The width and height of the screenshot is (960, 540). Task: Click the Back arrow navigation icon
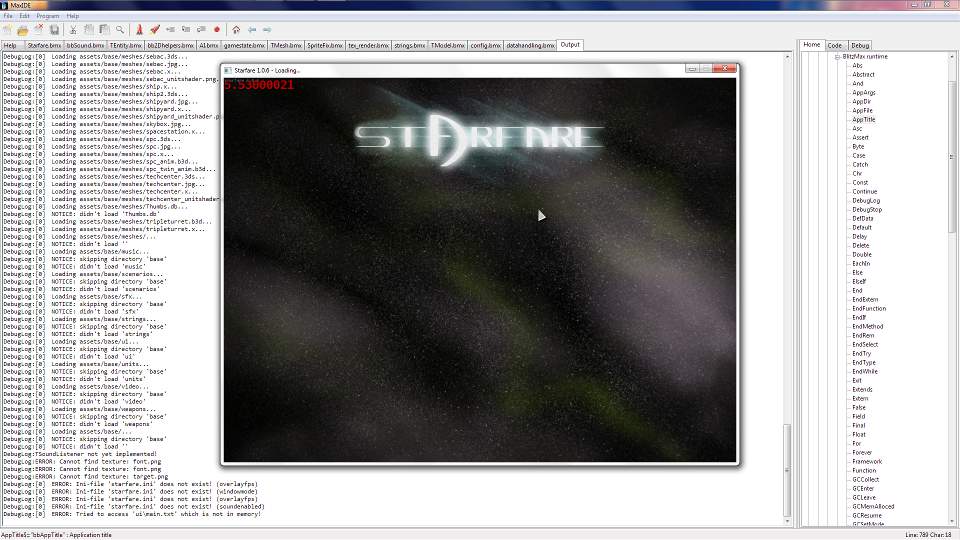pos(252,30)
